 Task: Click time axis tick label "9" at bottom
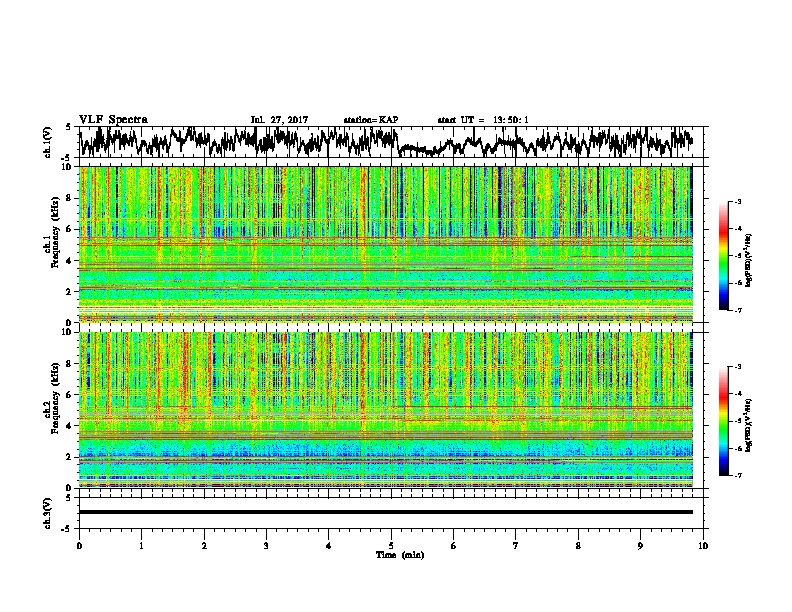[640, 545]
